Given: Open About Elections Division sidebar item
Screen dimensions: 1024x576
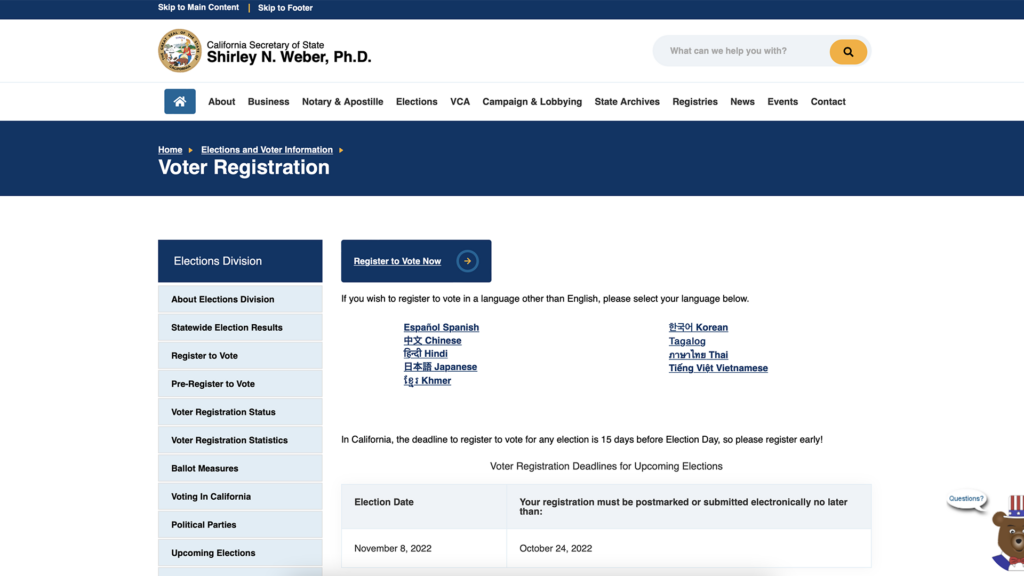Looking at the screenshot, I should [x=240, y=299].
